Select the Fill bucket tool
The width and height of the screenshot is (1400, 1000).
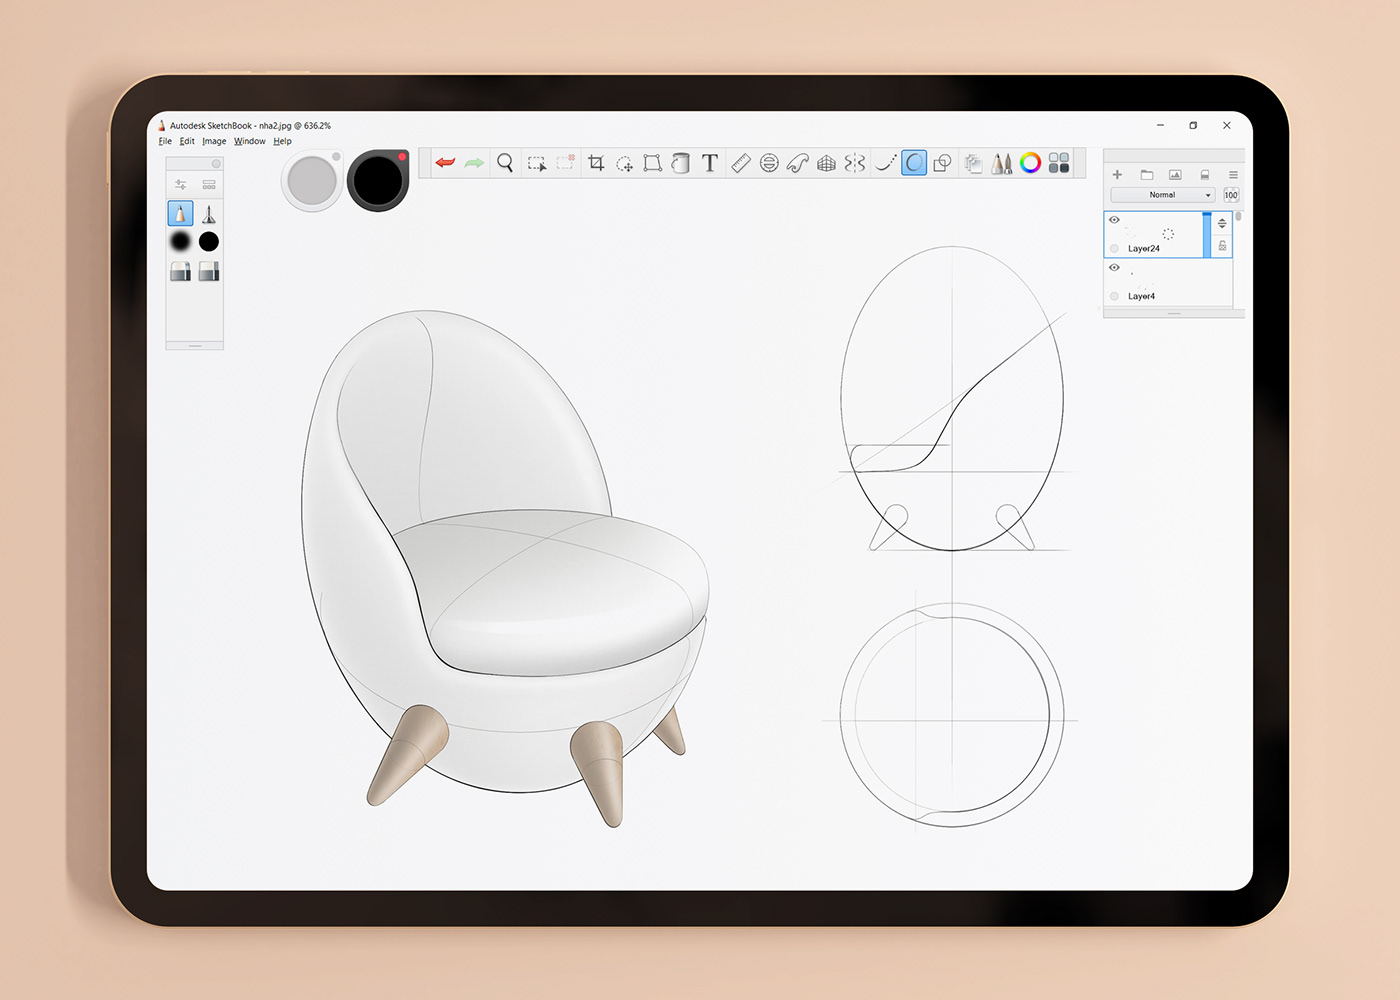pyautogui.click(x=681, y=162)
